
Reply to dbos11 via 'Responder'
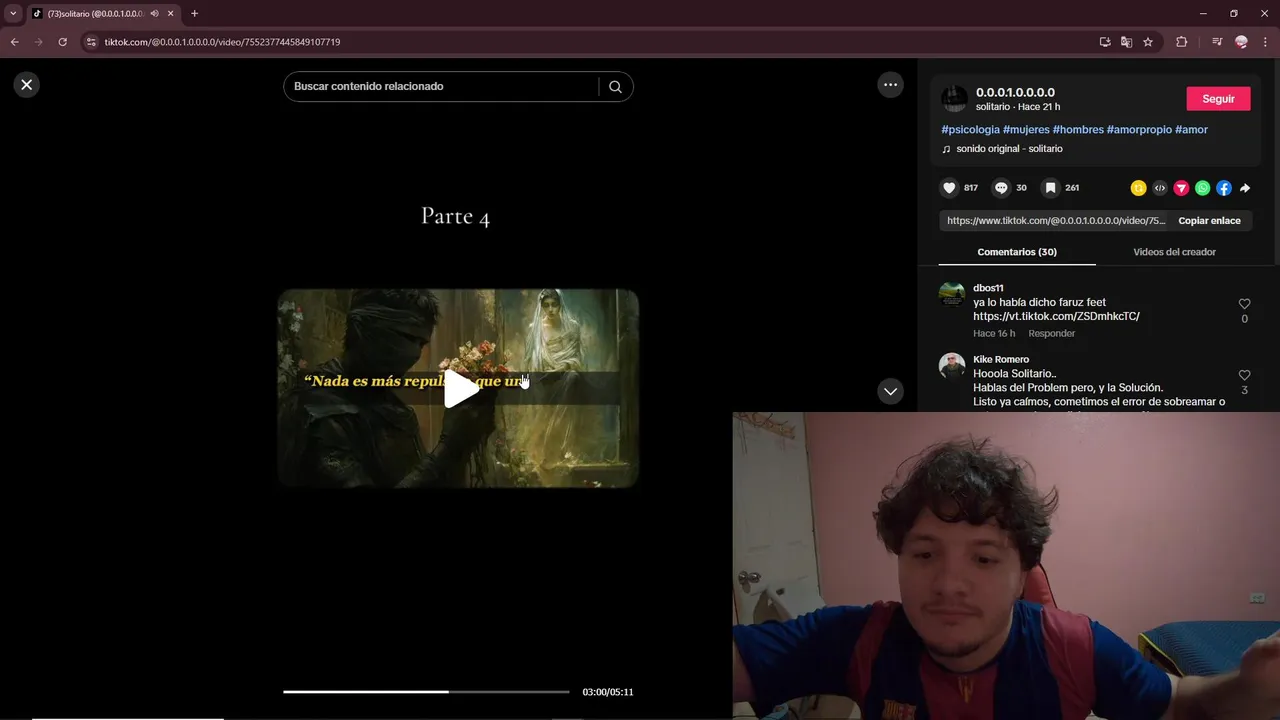(1052, 334)
